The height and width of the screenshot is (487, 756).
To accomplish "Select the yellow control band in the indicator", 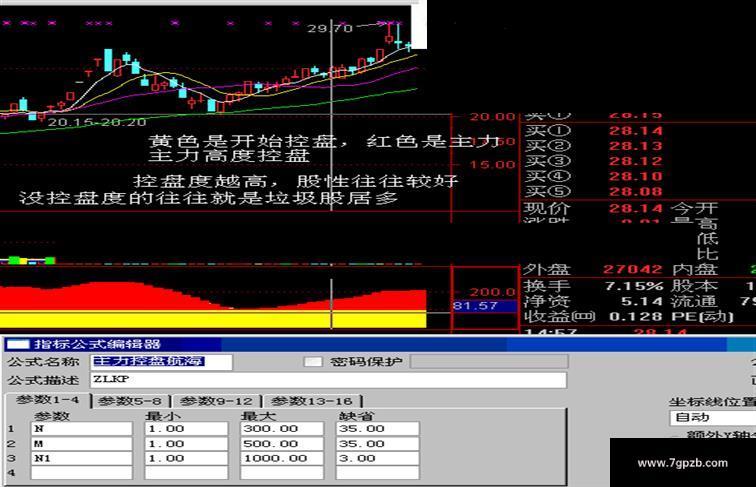I will (x=213, y=320).
